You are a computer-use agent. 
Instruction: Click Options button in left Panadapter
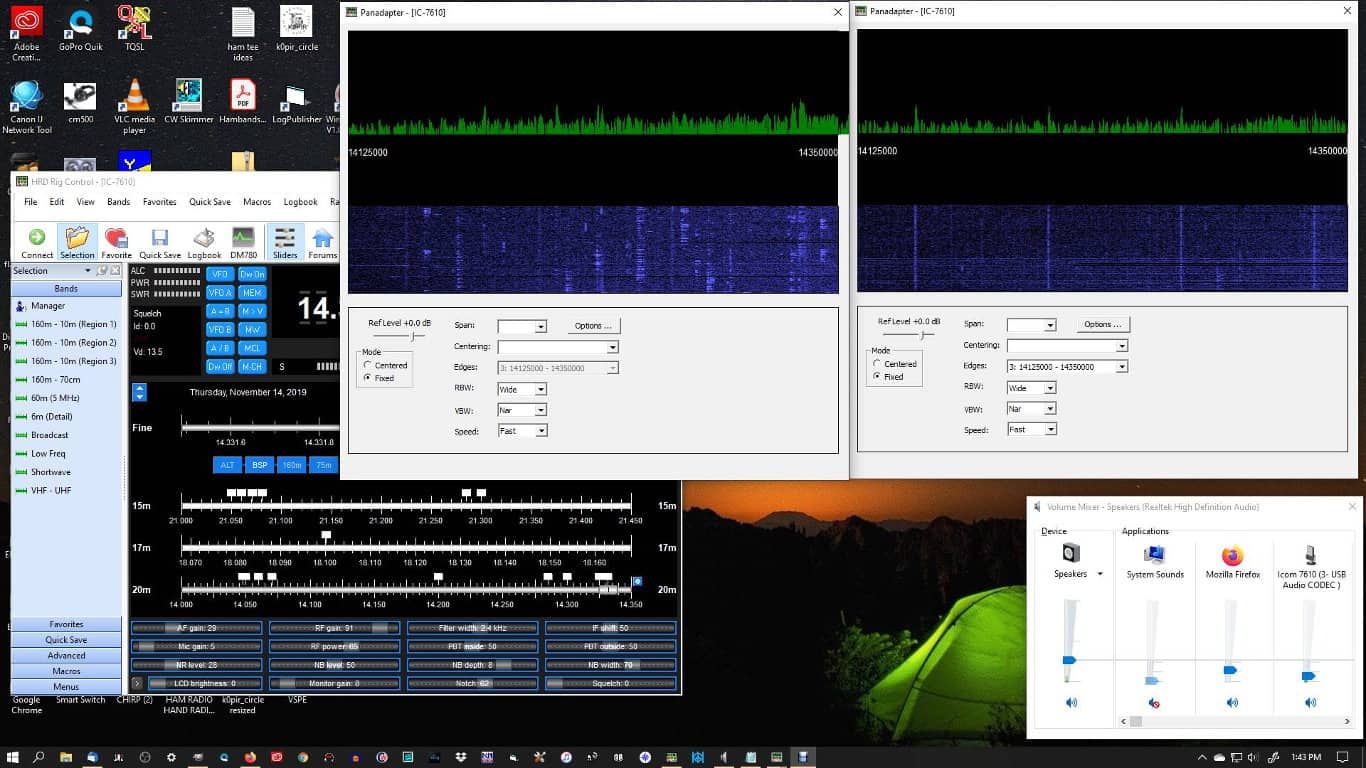[594, 326]
